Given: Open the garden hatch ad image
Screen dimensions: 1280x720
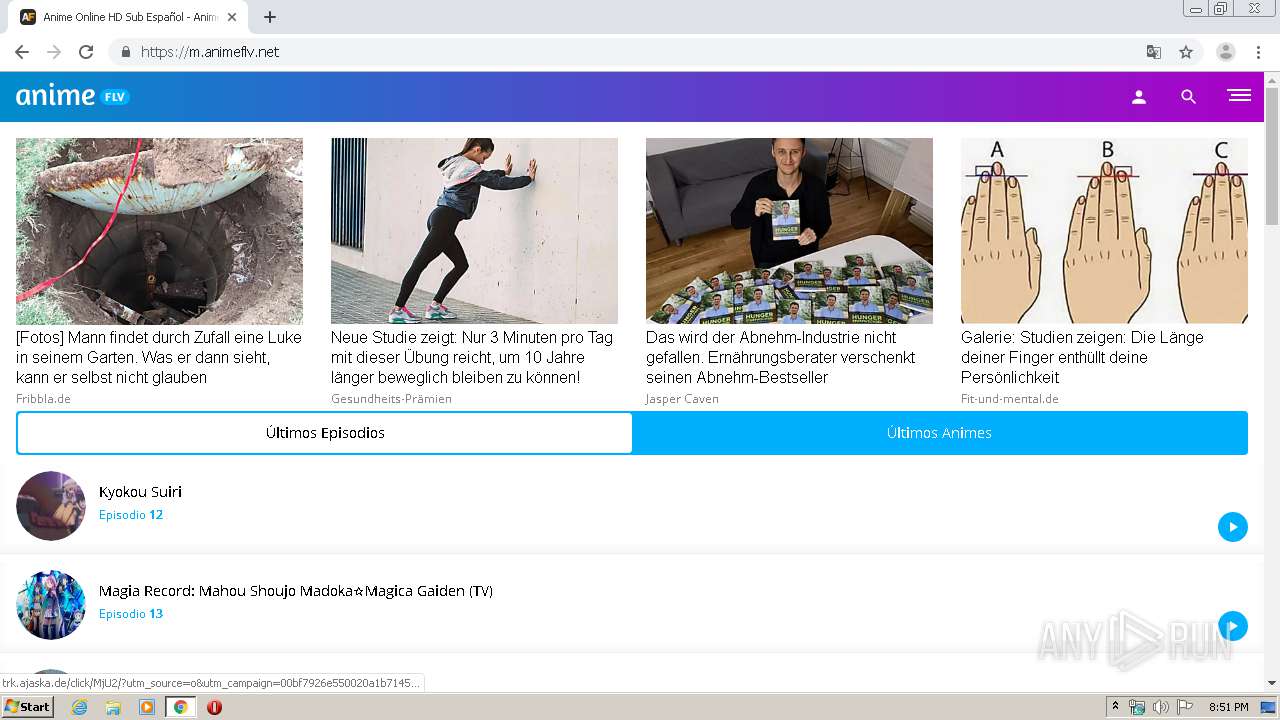Looking at the screenshot, I should click(x=159, y=231).
